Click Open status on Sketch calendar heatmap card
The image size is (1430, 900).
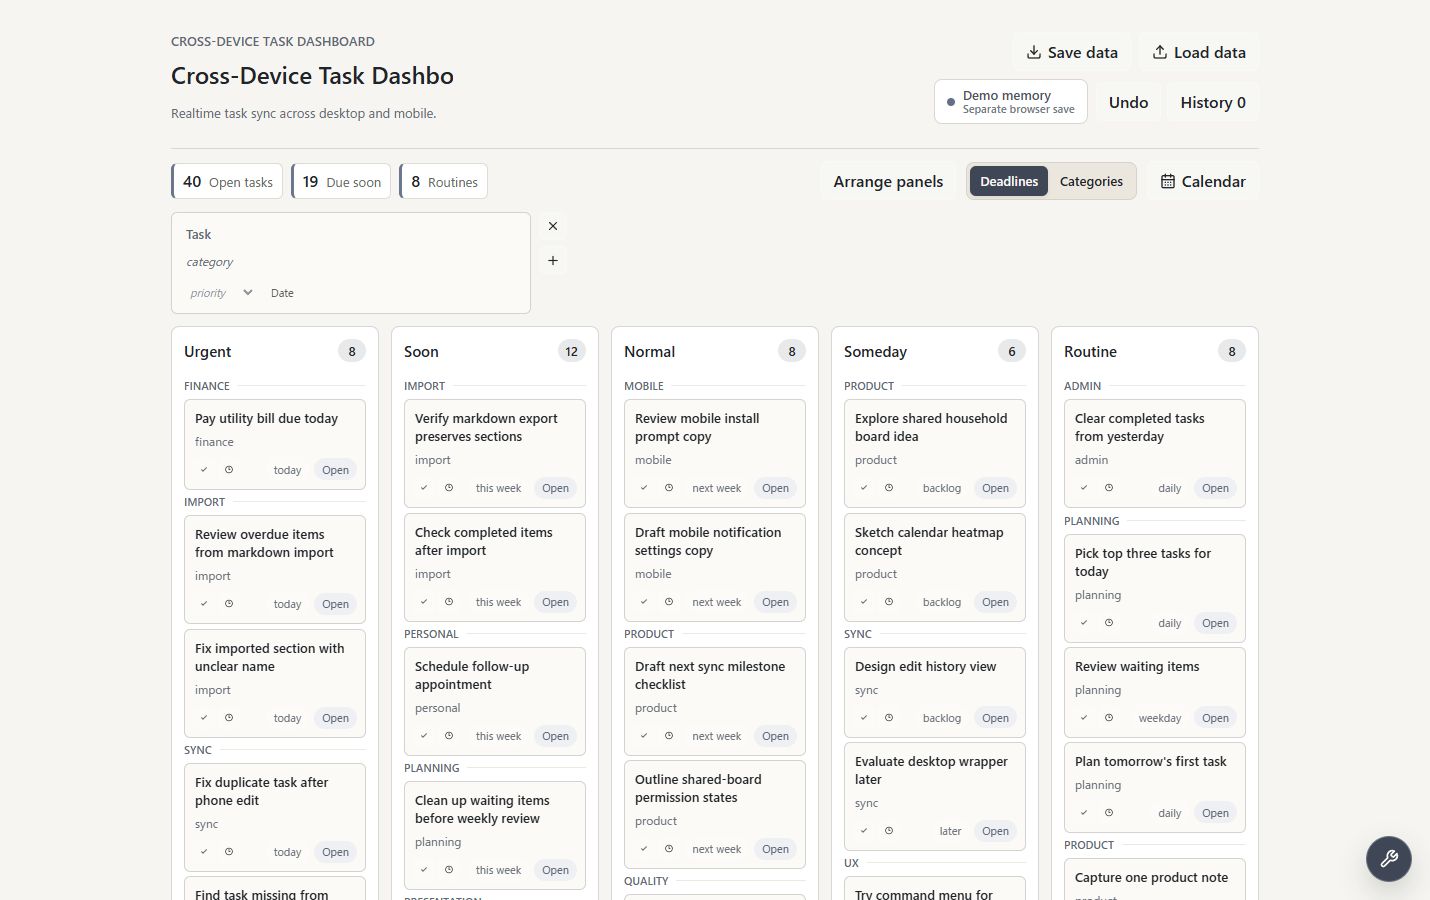tap(995, 602)
